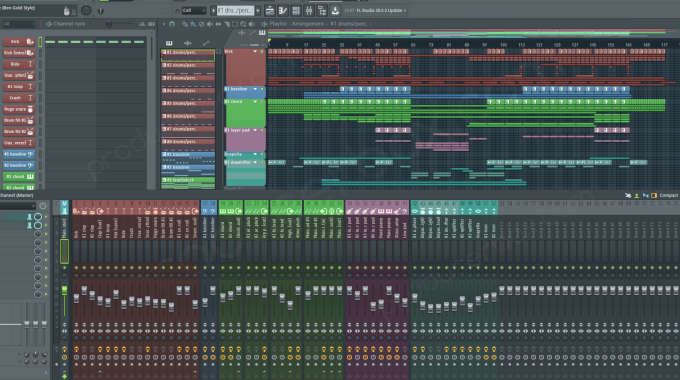Select the playlist Mute tool
This screenshot has height=380, width=680.
209,24
